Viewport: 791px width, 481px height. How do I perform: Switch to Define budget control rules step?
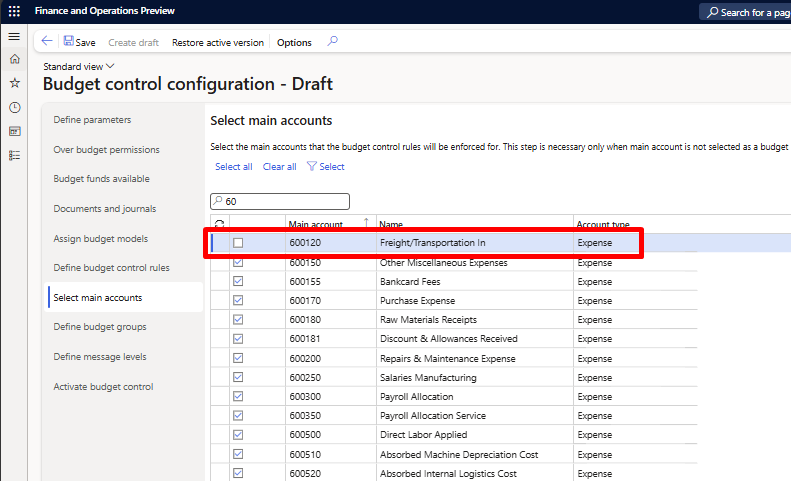(111, 268)
